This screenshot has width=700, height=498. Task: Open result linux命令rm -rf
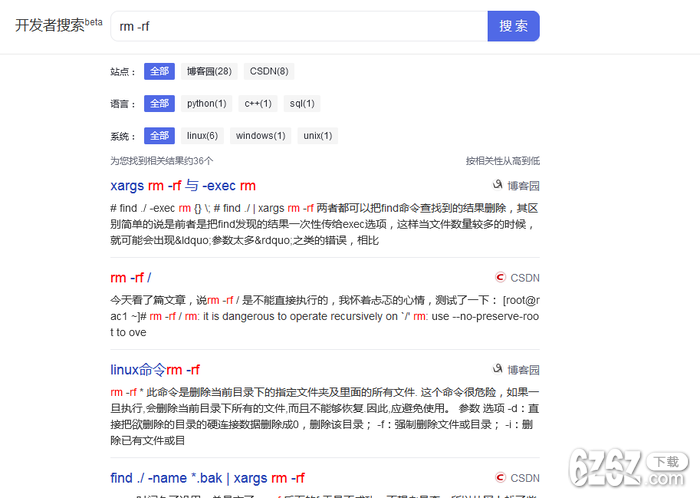click(x=155, y=369)
